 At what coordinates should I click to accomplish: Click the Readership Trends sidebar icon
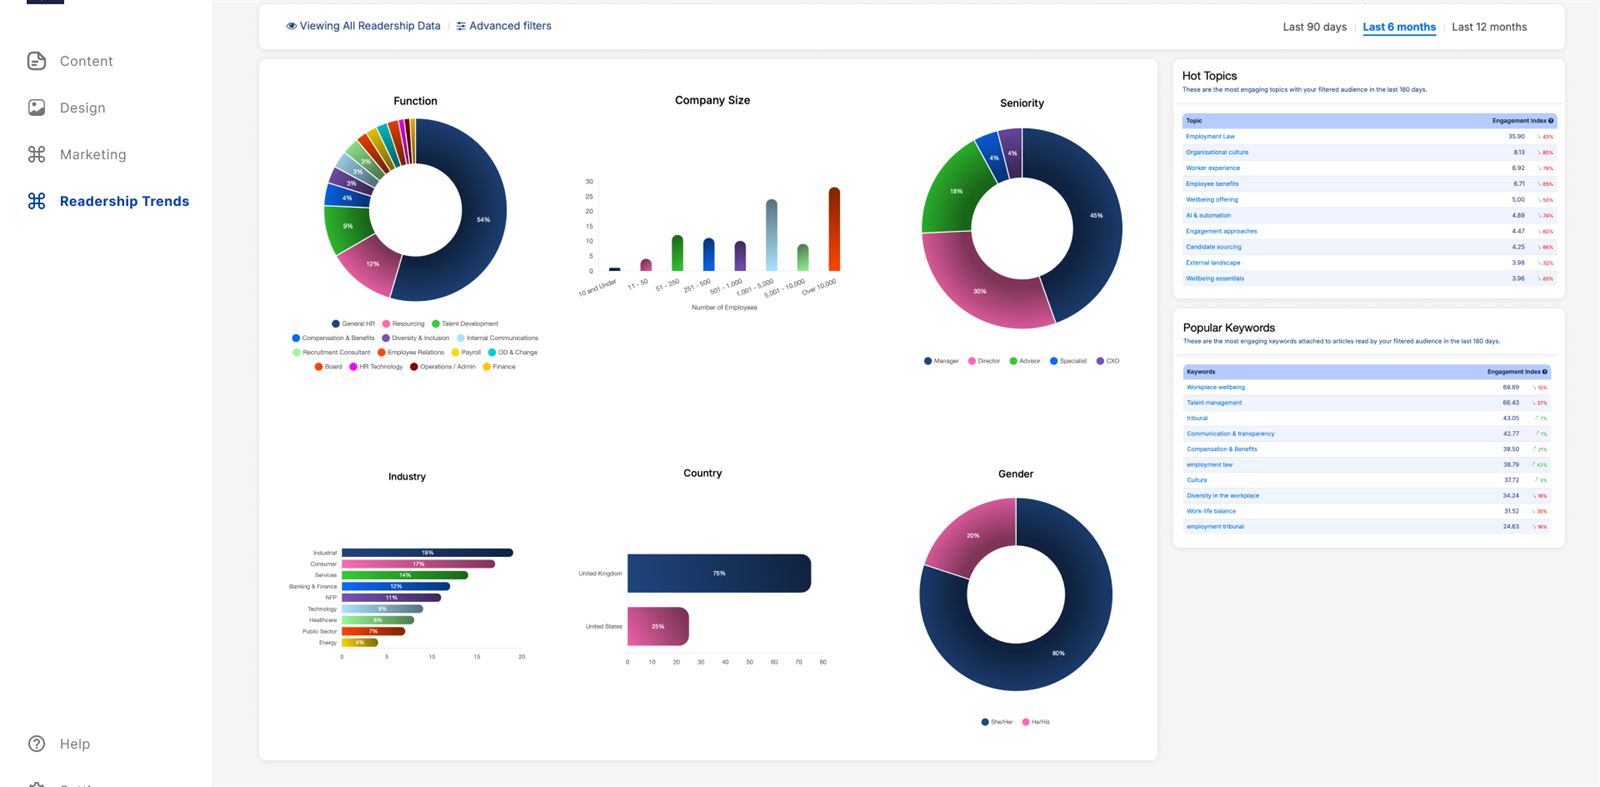point(37,201)
